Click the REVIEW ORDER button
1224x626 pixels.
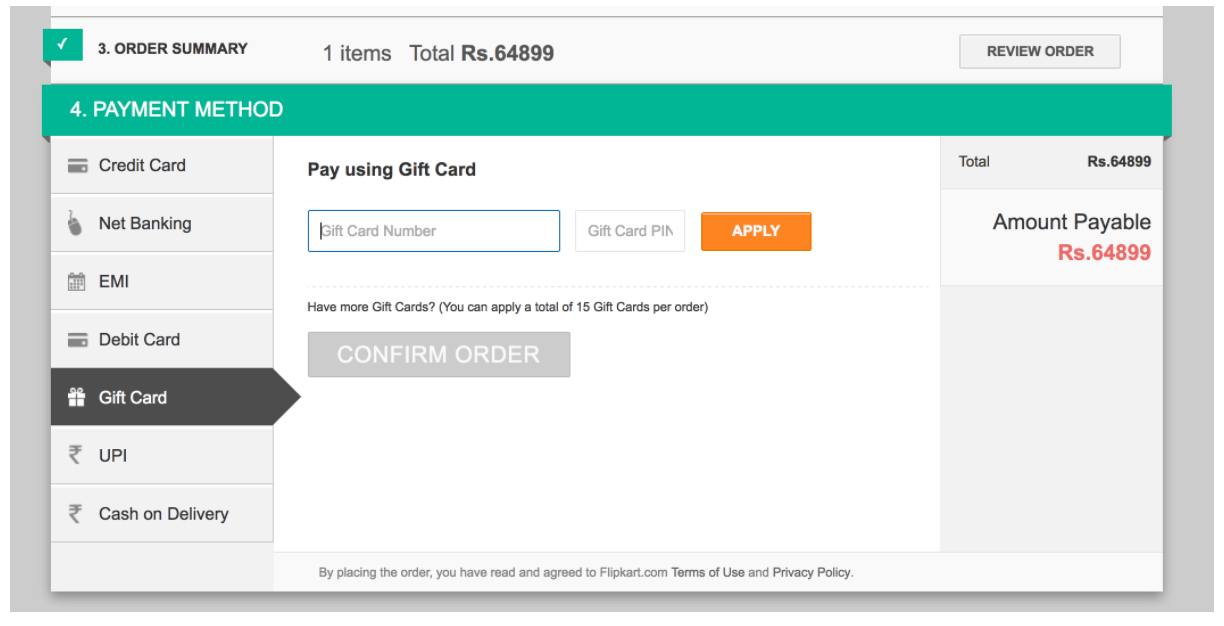[x=1039, y=51]
